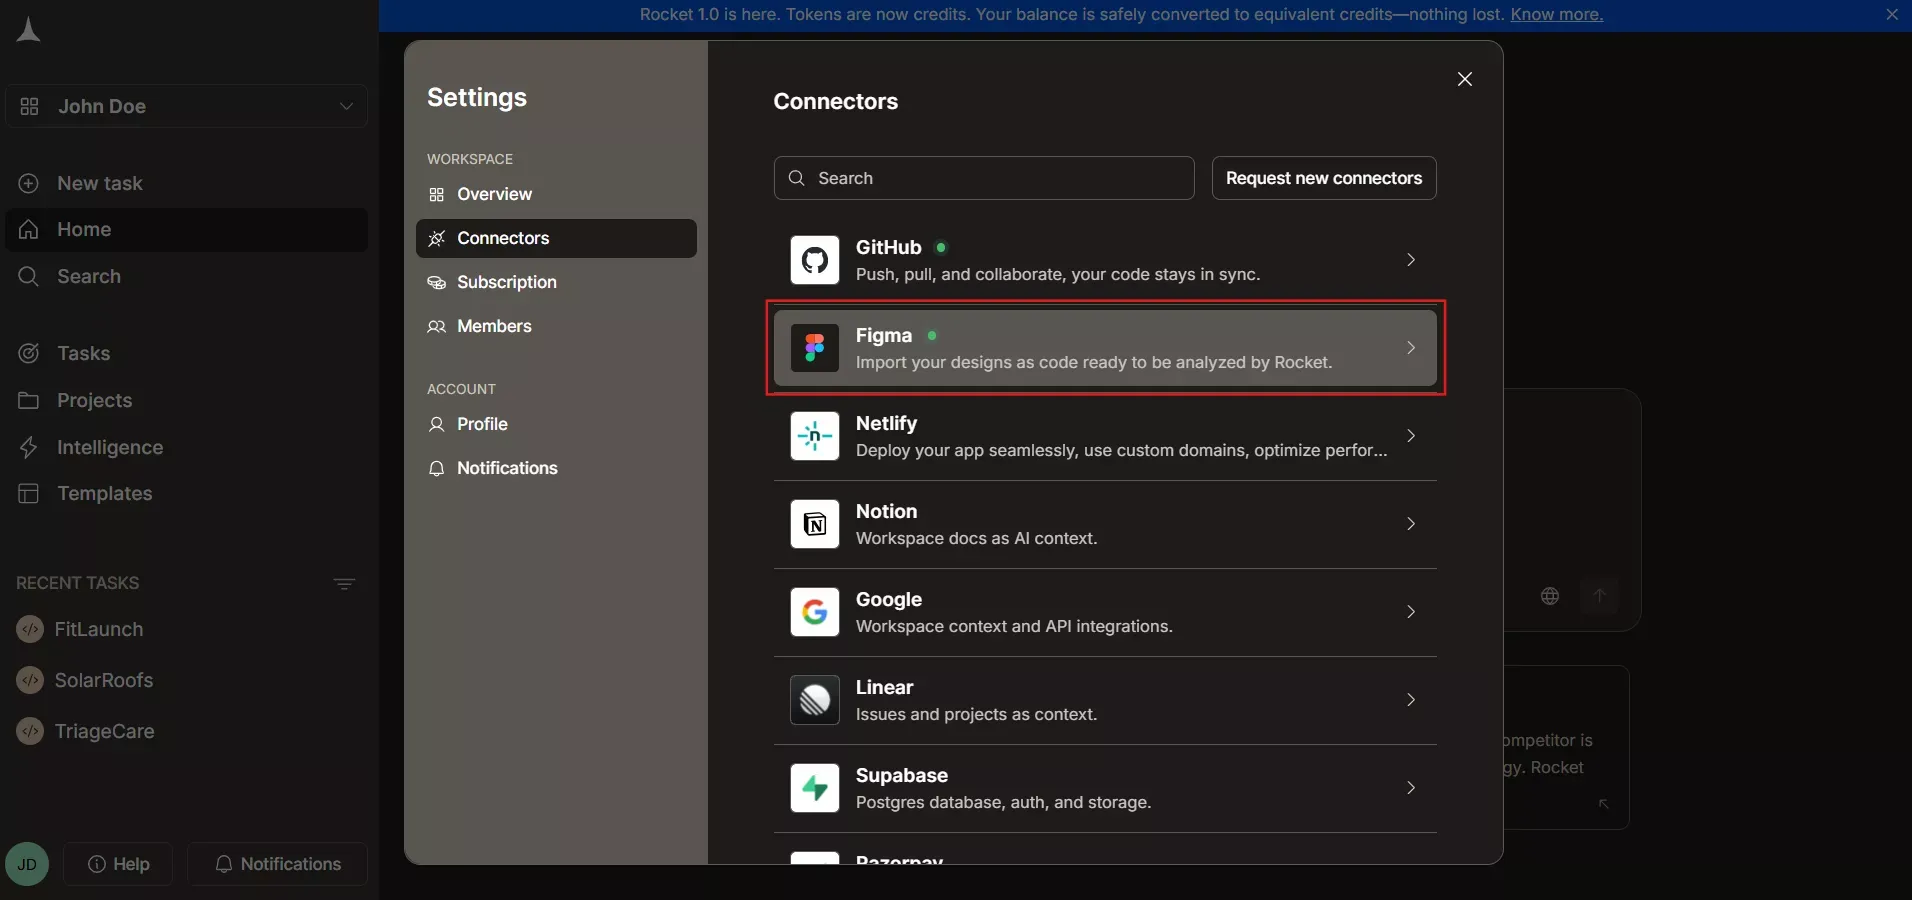Click the recent tasks filter icon
This screenshot has height=900, width=1912.
click(x=344, y=584)
